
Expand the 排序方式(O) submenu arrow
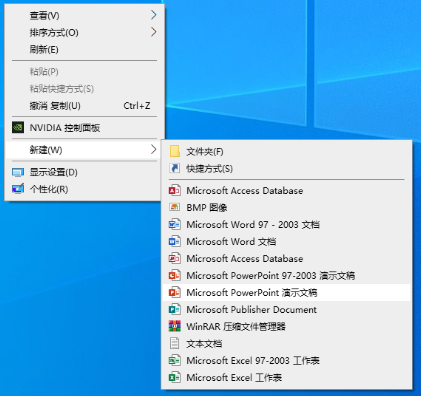153,32
